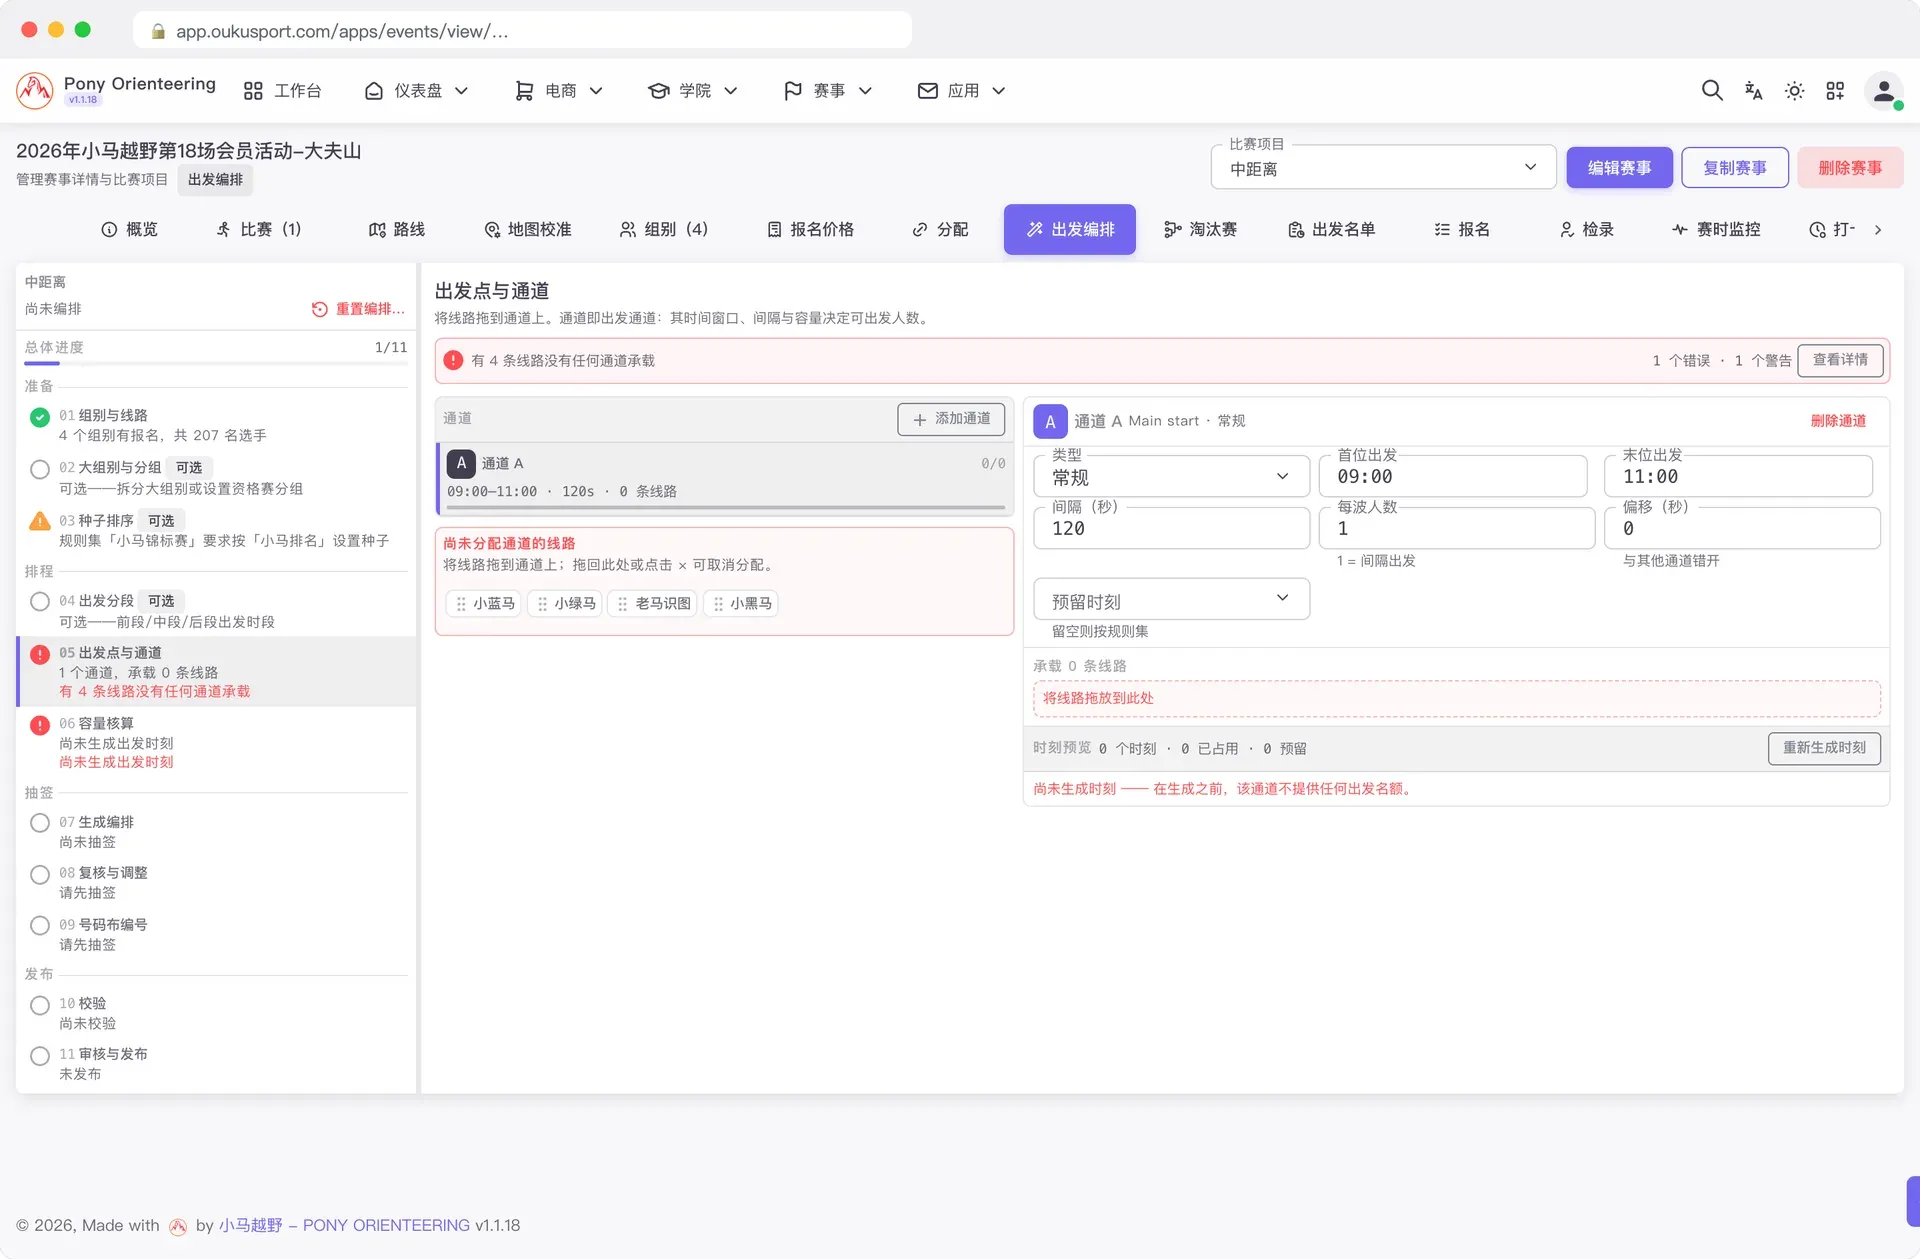Select the green checked step 01 组别与线路

[40, 417]
